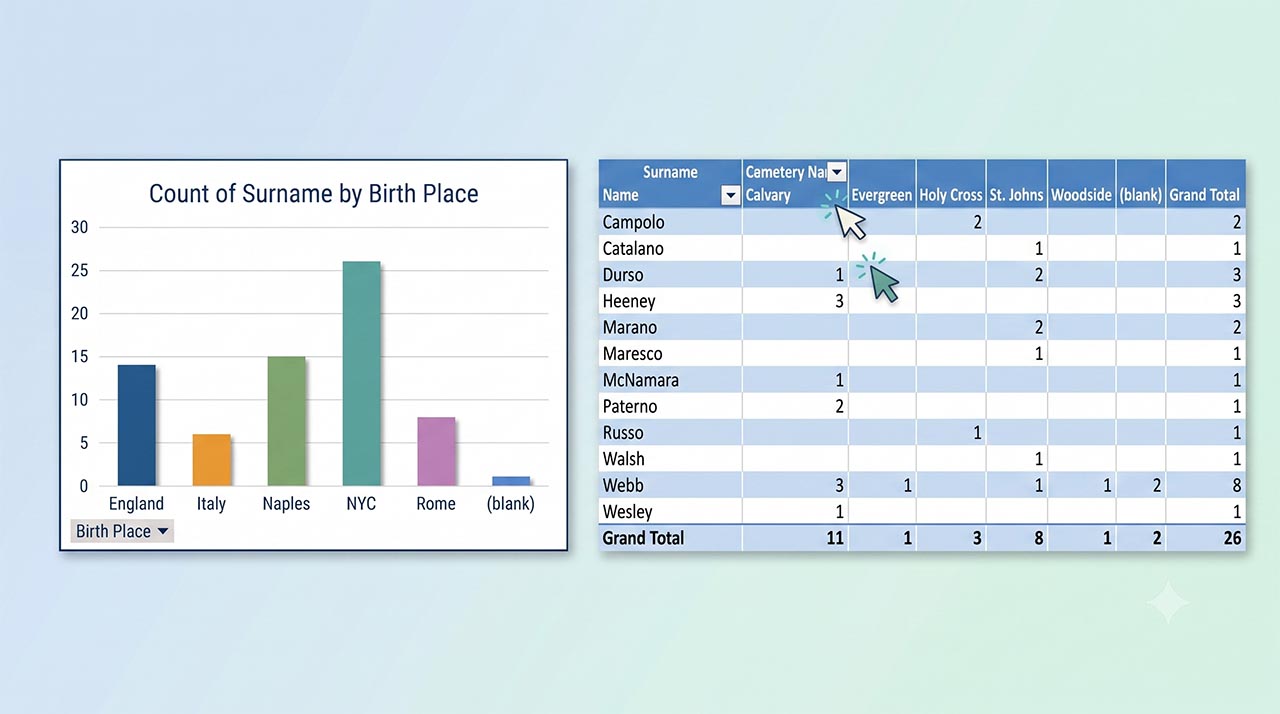This screenshot has height=714, width=1280.
Task: Select the McNamara row label
Action: tap(640, 380)
